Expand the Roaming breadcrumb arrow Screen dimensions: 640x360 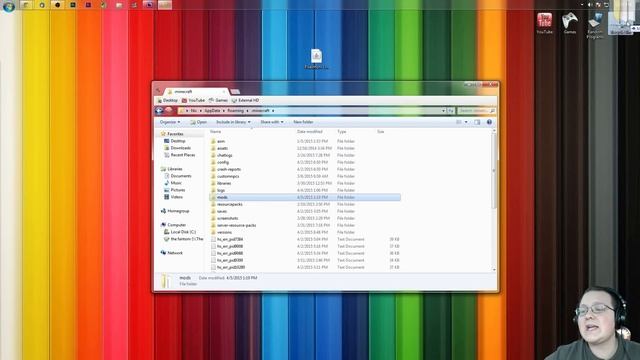[247, 111]
